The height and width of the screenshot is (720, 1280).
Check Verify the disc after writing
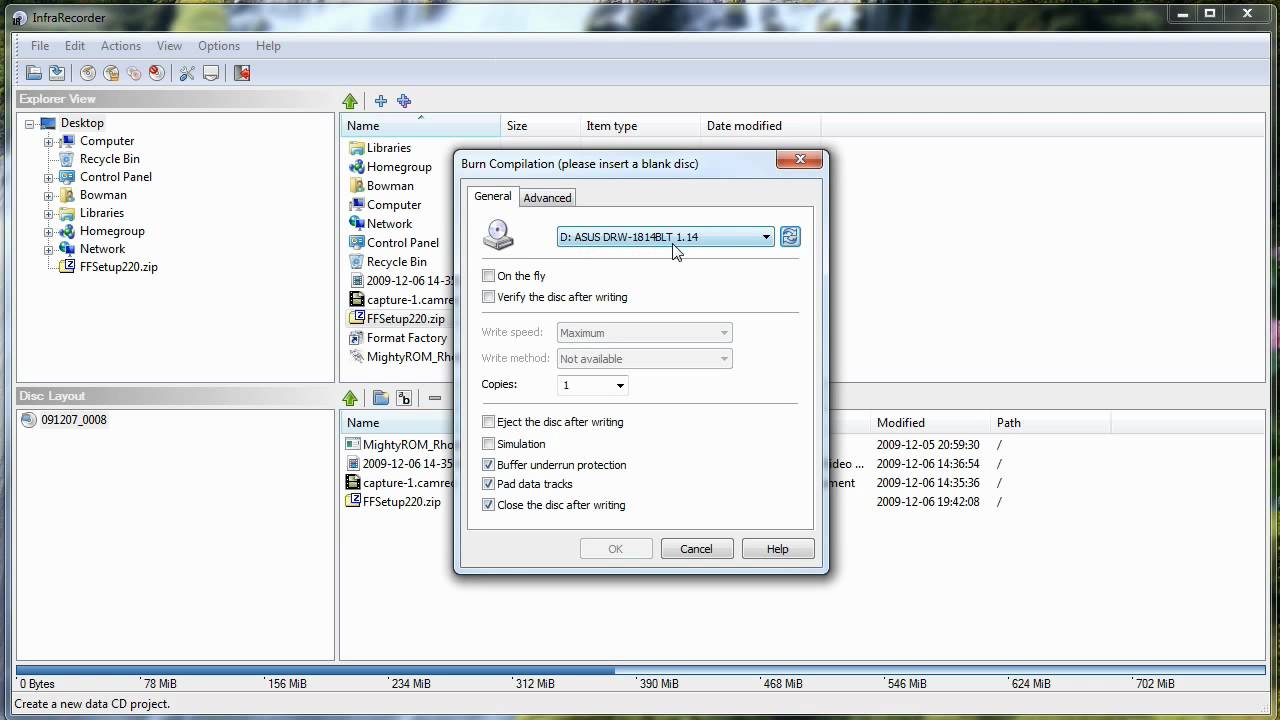(488, 296)
